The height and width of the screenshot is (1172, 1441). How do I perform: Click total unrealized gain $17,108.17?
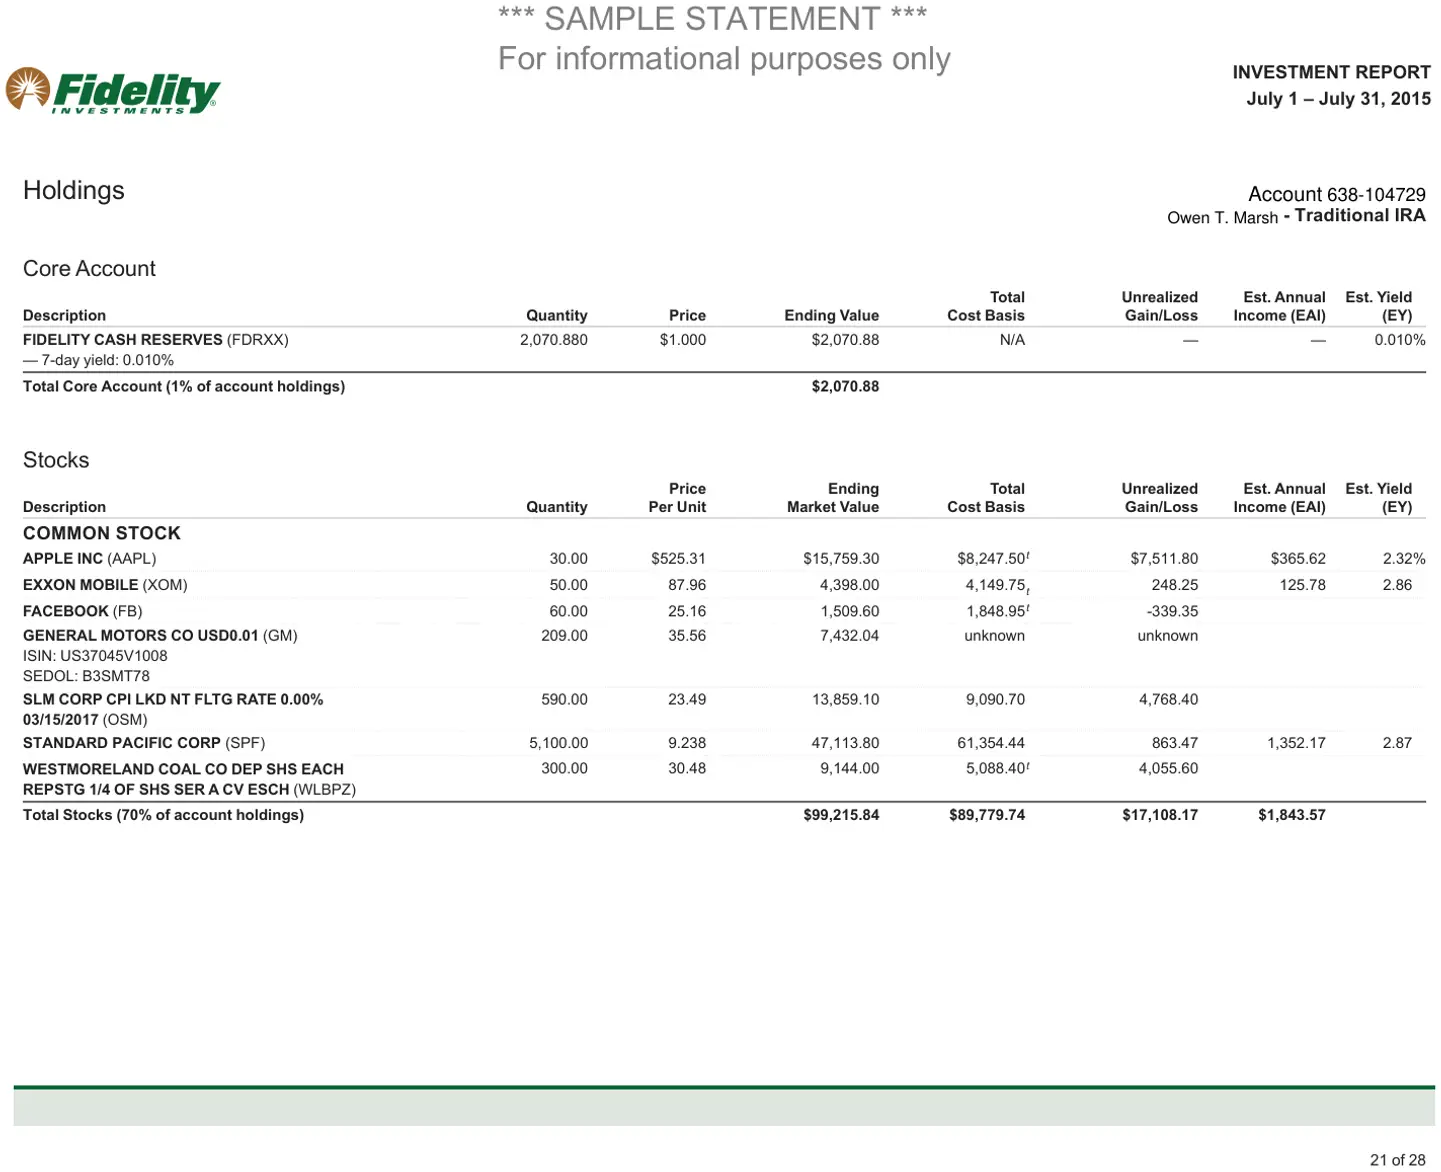click(x=1160, y=815)
